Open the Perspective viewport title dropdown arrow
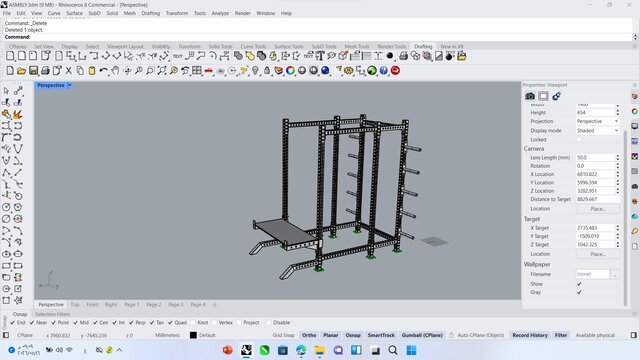 [x=69, y=85]
